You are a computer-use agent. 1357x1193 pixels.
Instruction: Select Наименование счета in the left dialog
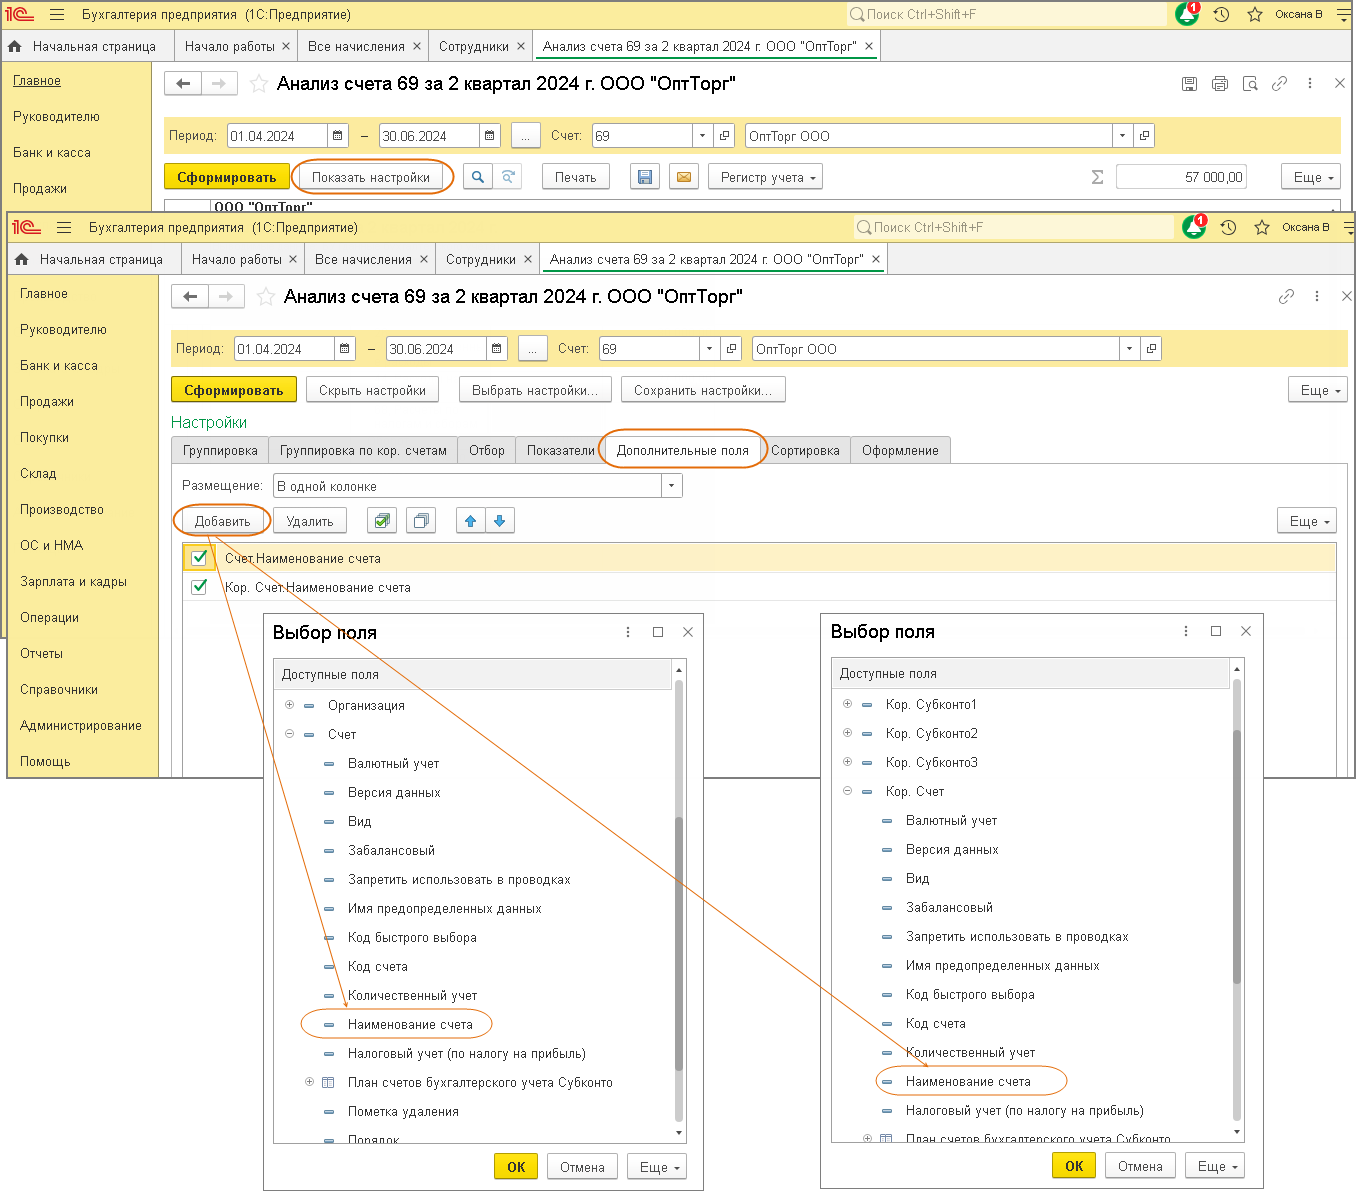410,1024
